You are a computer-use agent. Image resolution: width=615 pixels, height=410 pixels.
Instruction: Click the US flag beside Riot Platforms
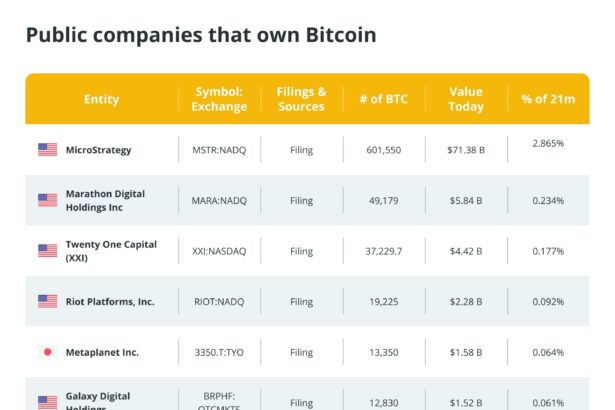coord(47,301)
